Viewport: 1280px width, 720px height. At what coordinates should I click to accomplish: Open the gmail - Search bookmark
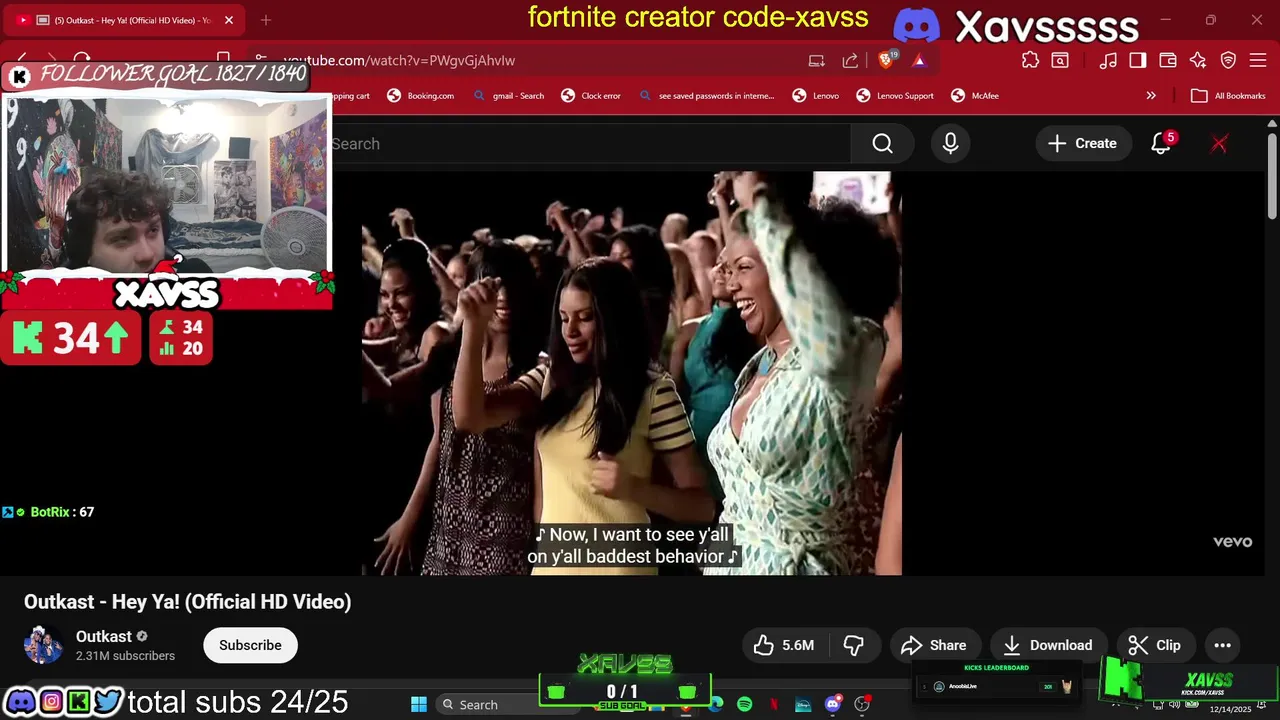[509, 96]
